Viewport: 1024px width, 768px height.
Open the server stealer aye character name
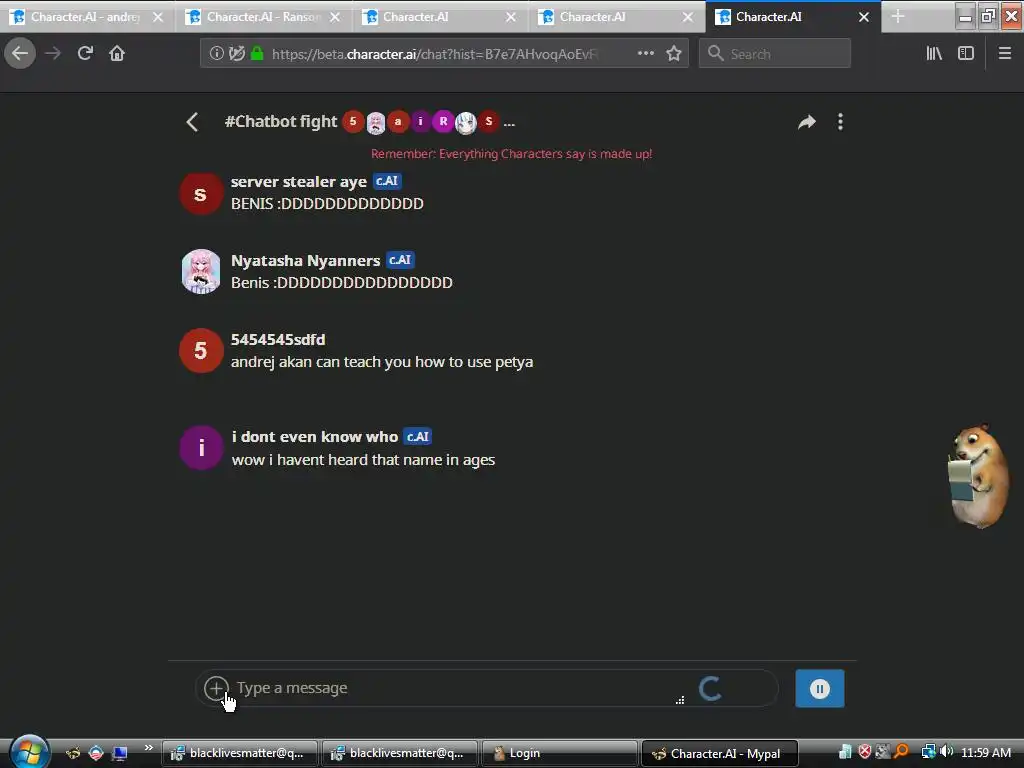coord(298,182)
